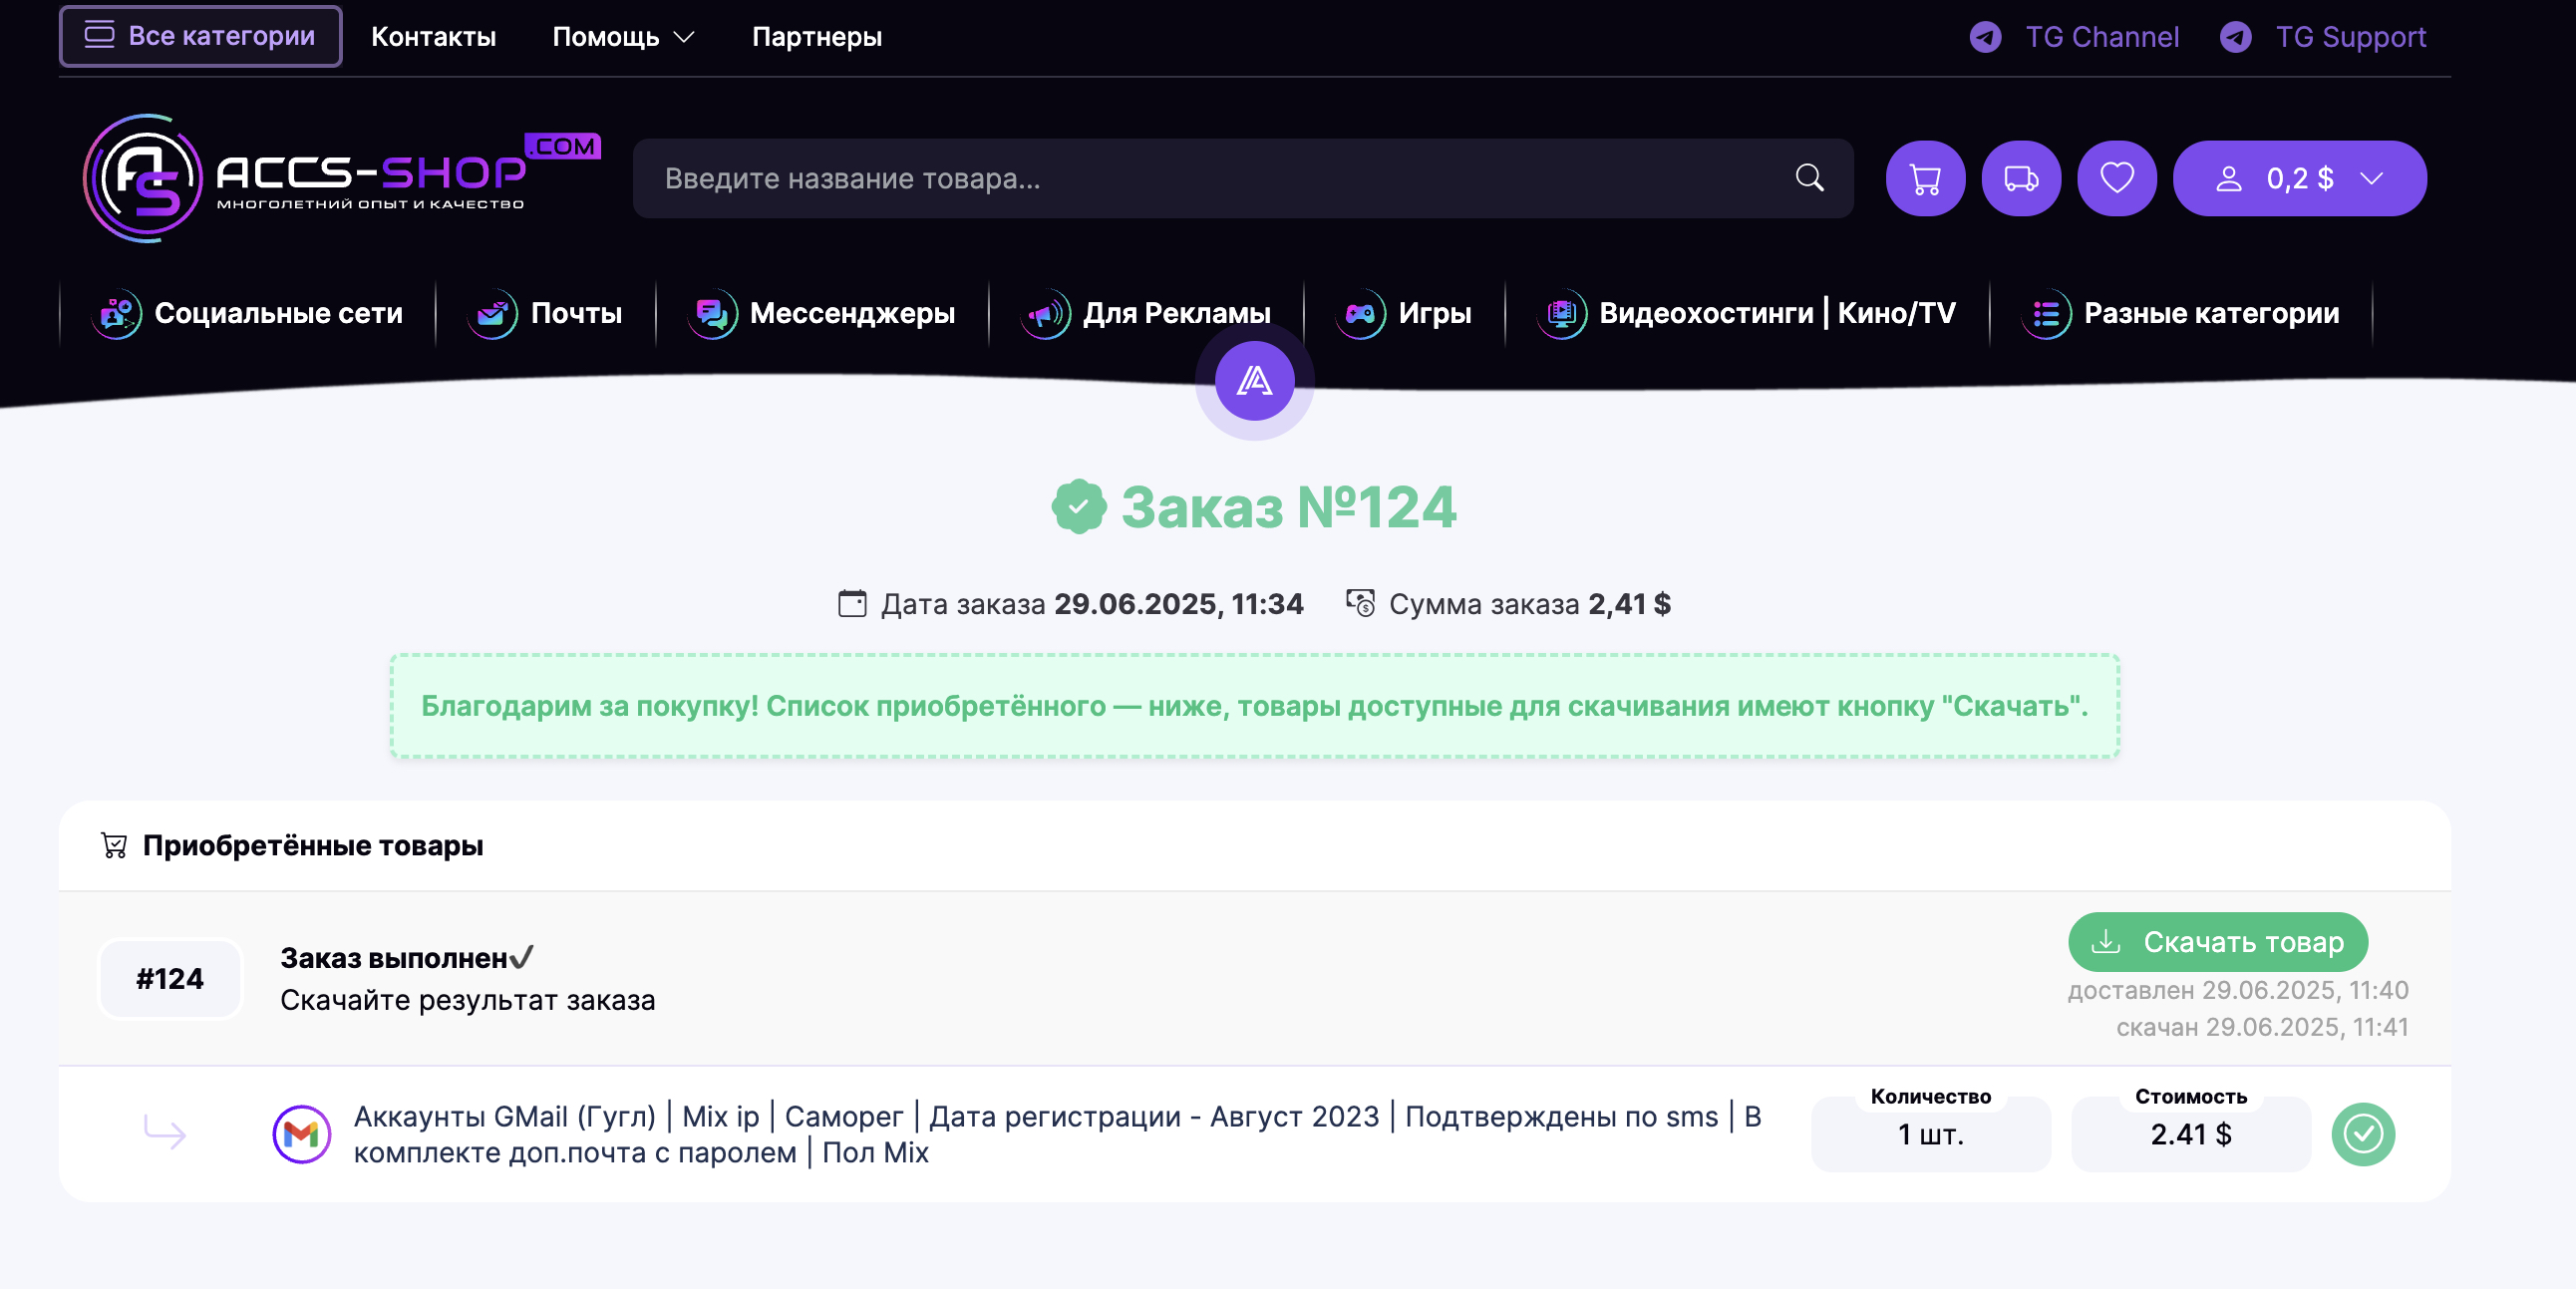Click the green checkmark status circle
The height and width of the screenshot is (1289, 2576).
coord(2362,1134)
